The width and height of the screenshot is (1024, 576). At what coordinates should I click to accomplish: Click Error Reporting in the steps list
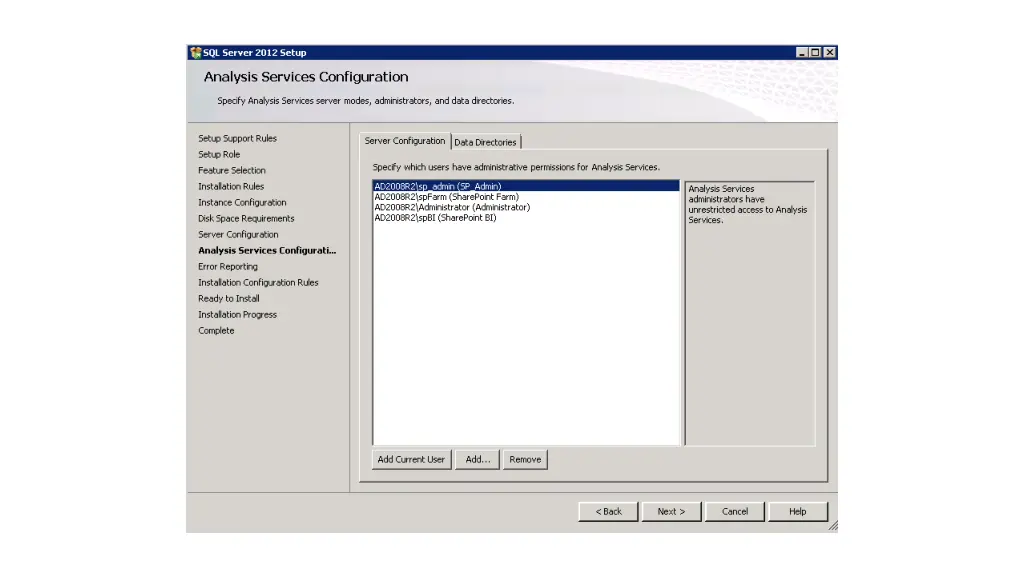coord(228,266)
